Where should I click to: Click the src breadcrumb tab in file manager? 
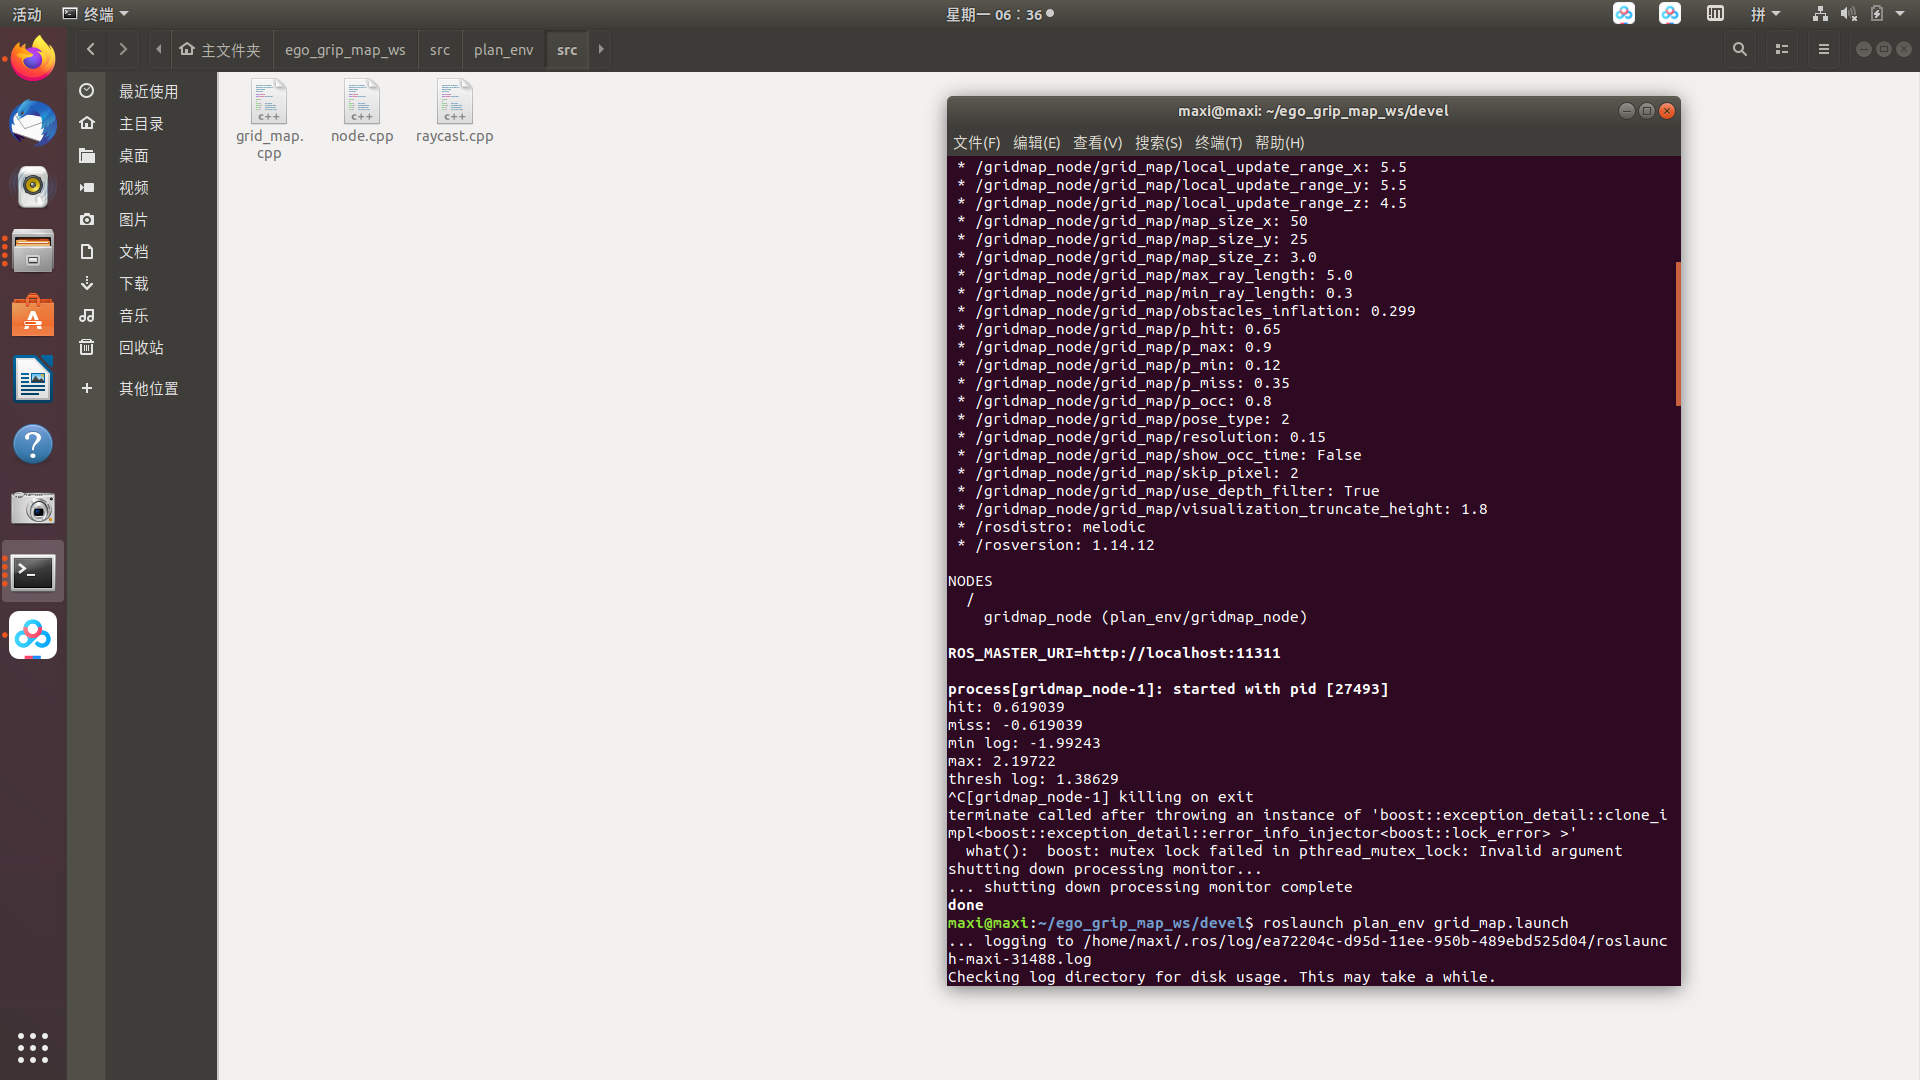(566, 49)
